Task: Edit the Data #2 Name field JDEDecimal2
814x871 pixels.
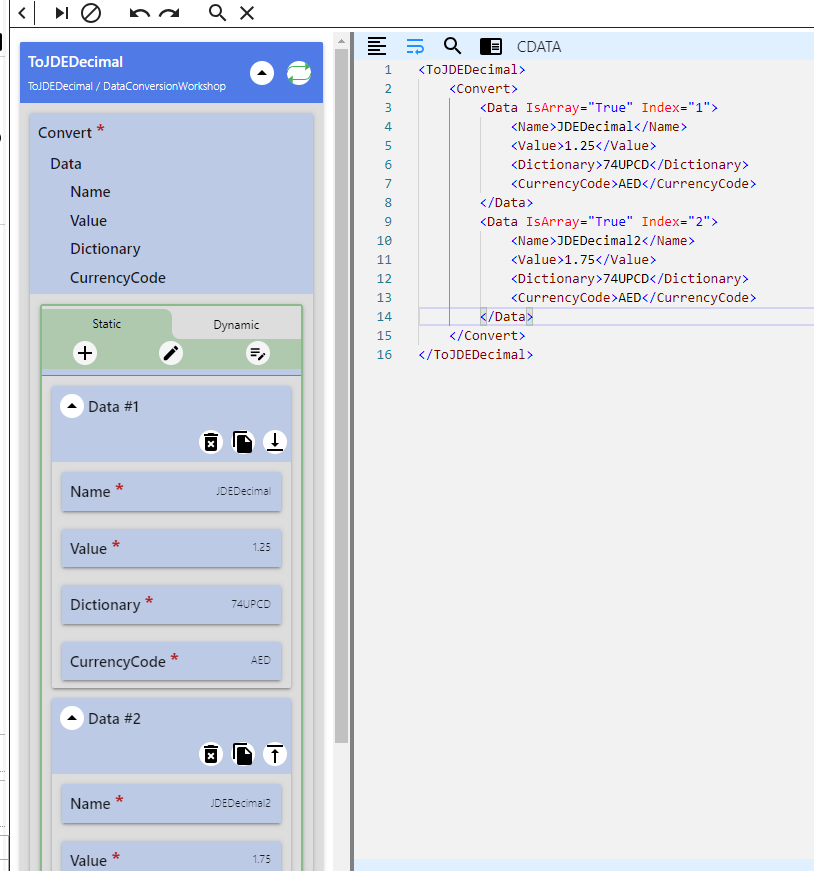Action: [171, 804]
